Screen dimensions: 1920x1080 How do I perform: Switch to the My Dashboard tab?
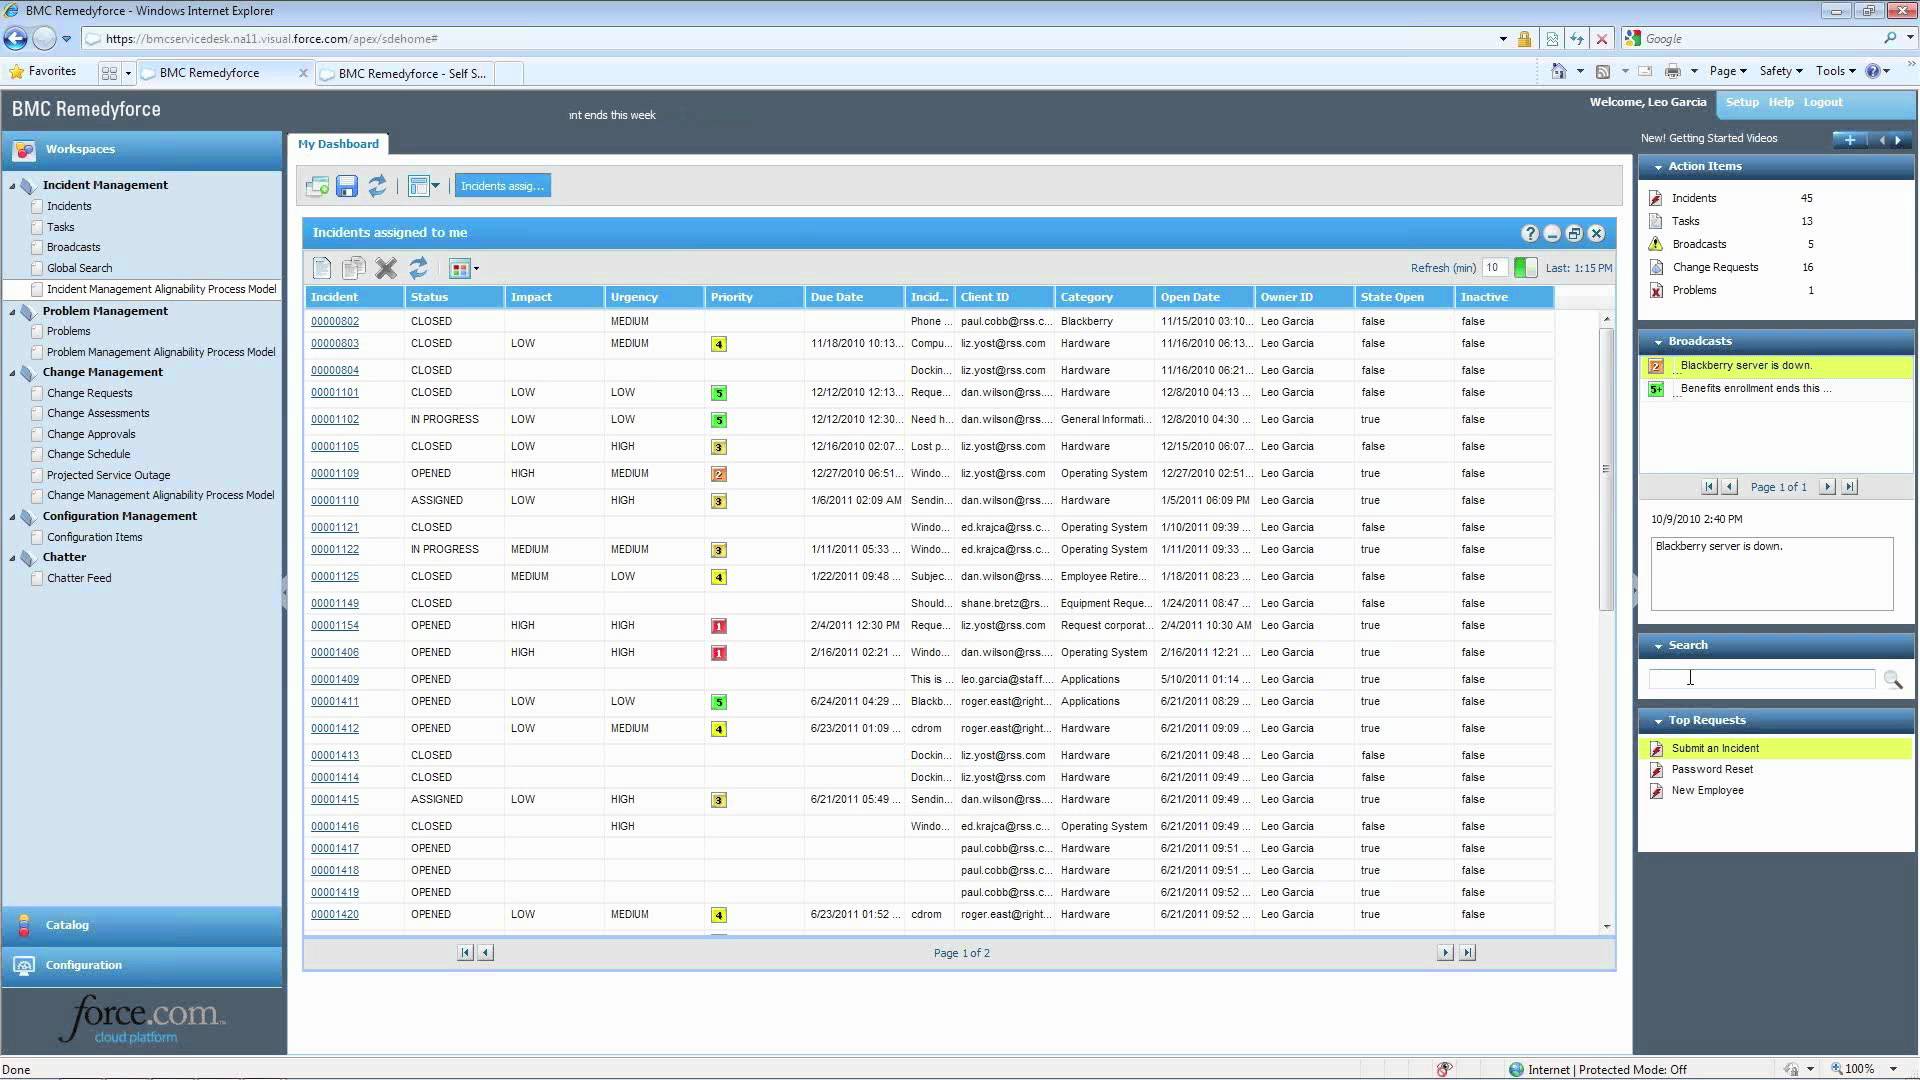tap(338, 144)
